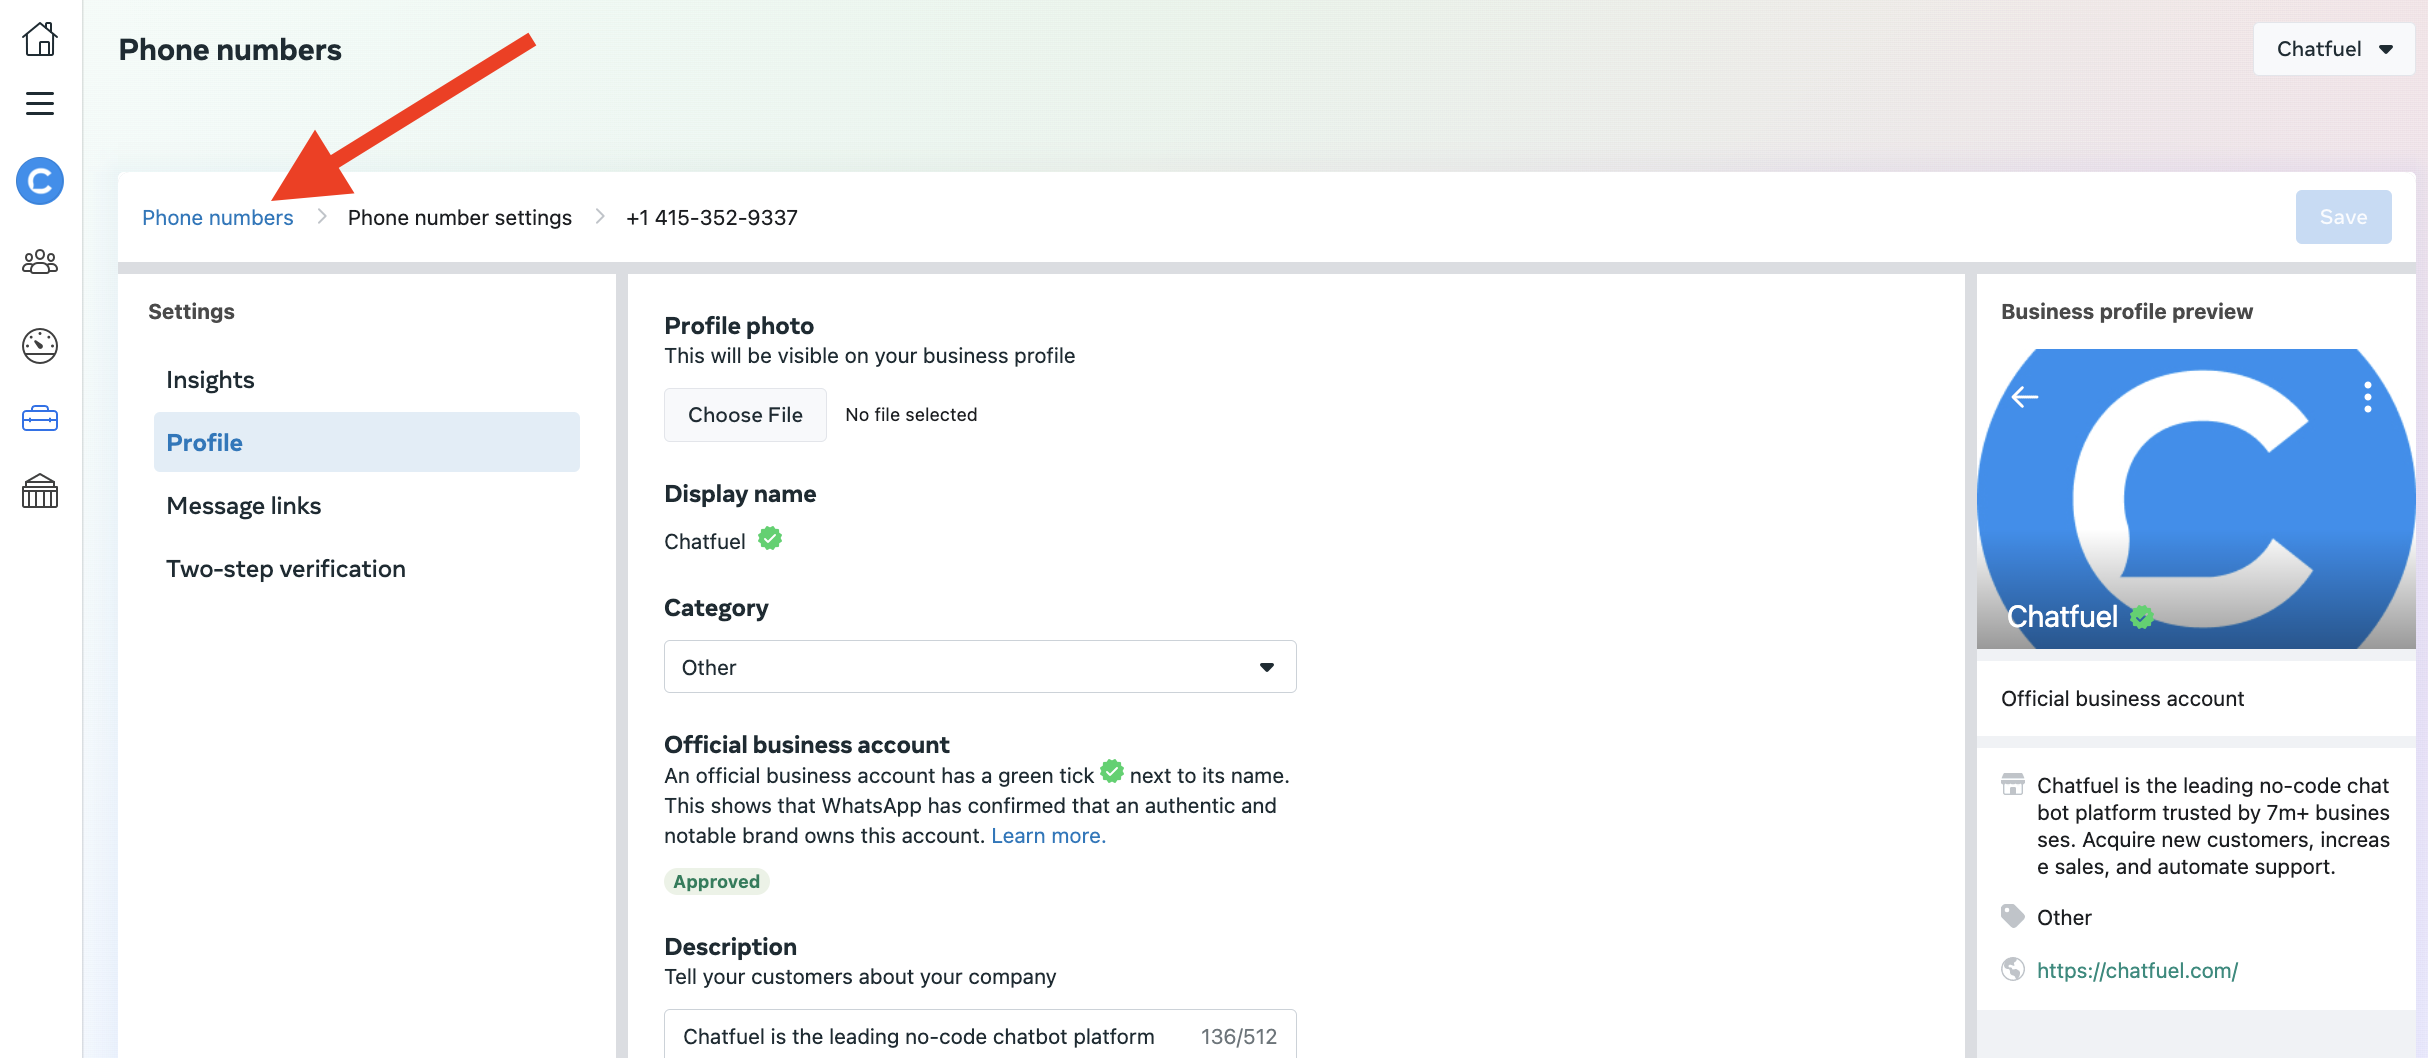Open the gauge dashboard sidebar icon
The width and height of the screenshot is (2428, 1058).
(40, 346)
